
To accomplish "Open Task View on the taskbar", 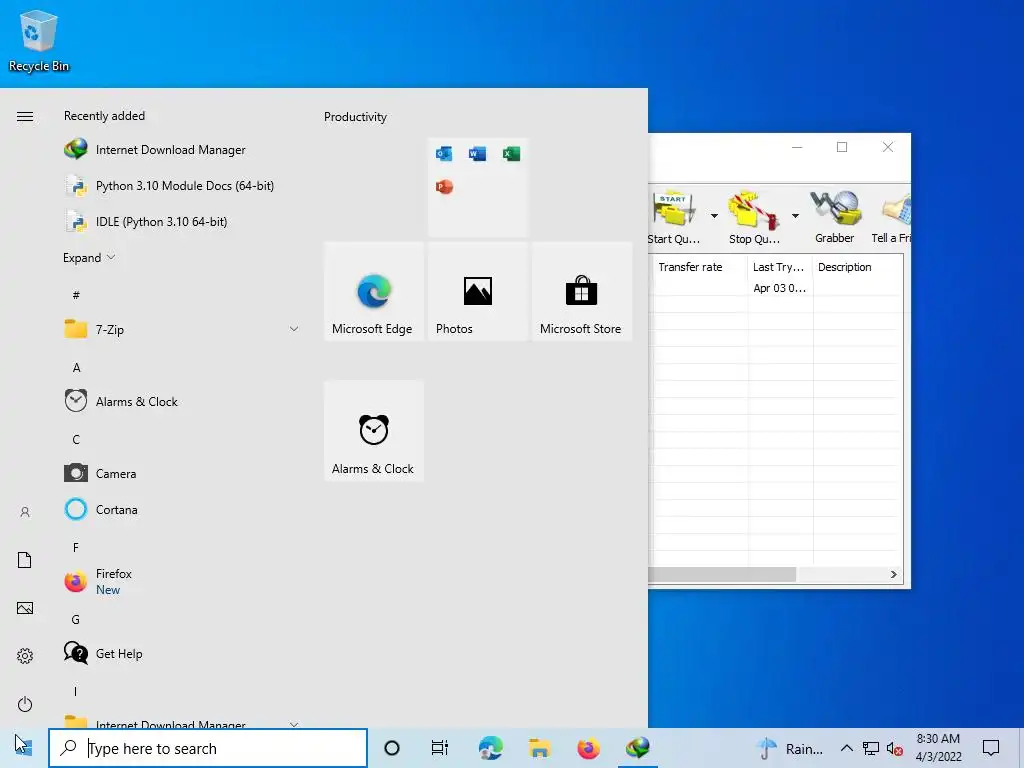I will [x=440, y=748].
